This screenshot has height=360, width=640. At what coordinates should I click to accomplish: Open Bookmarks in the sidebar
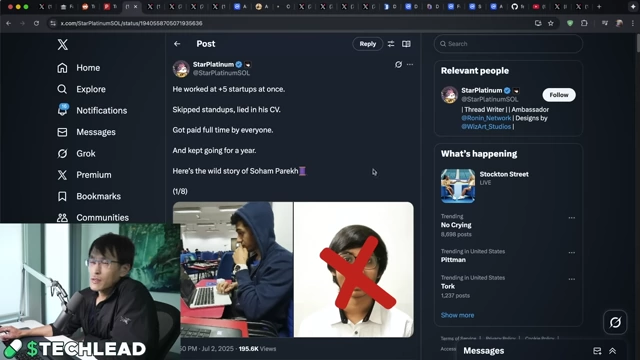[x=89, y=196]
